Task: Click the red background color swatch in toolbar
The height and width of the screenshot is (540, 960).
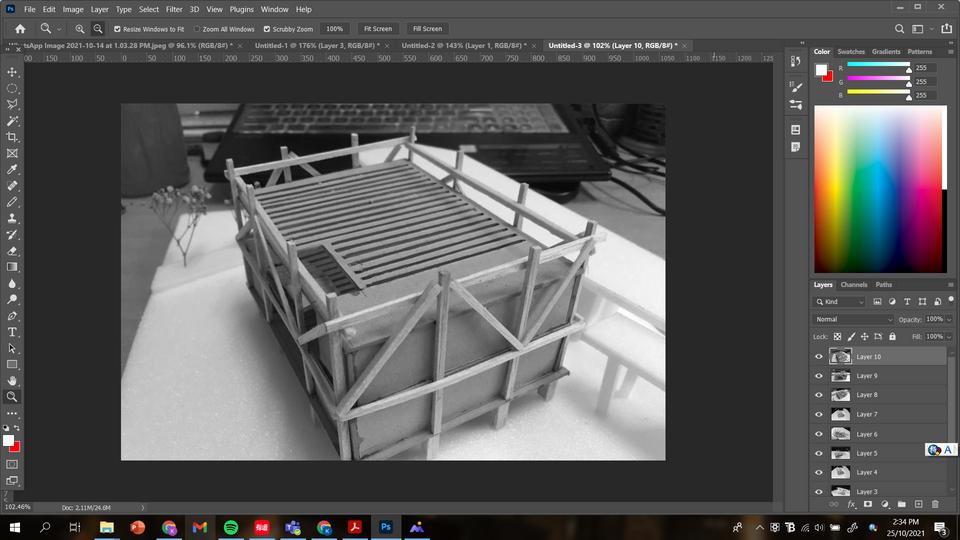Action: [16, 448]
